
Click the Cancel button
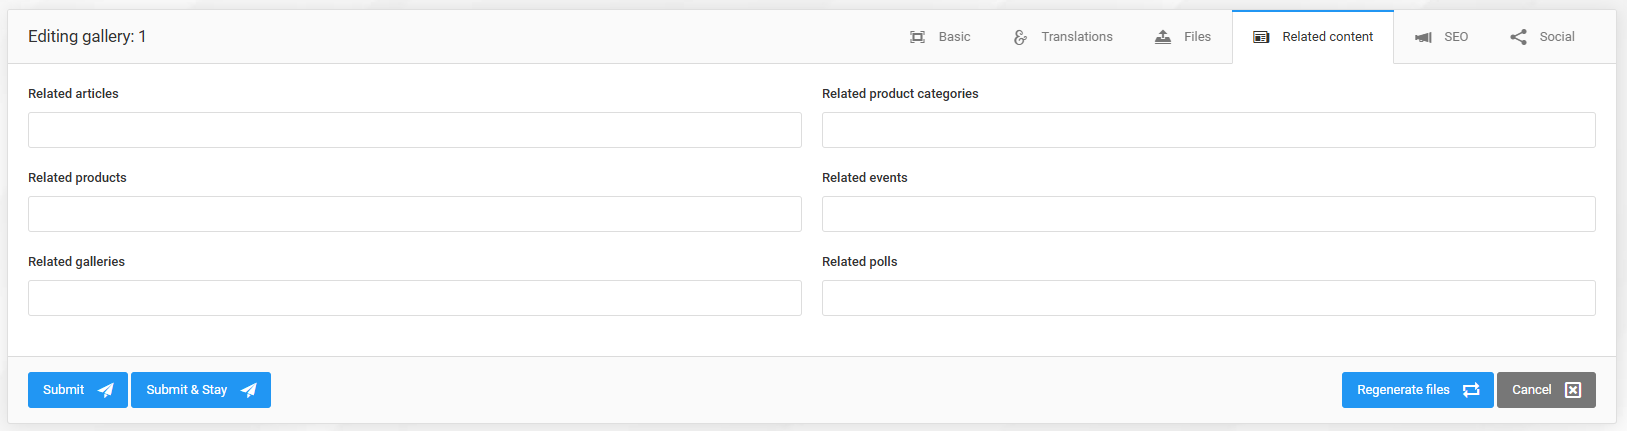click(1546, 390)
